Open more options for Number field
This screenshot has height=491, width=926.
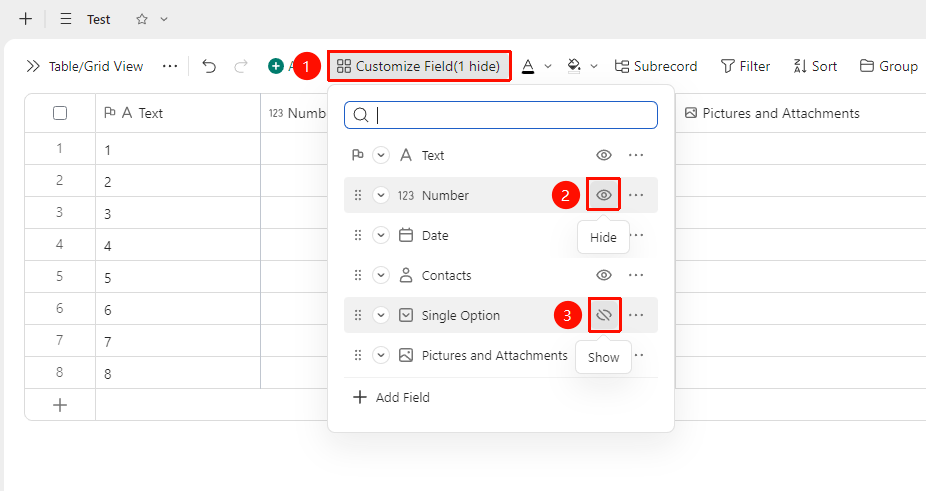636,195
